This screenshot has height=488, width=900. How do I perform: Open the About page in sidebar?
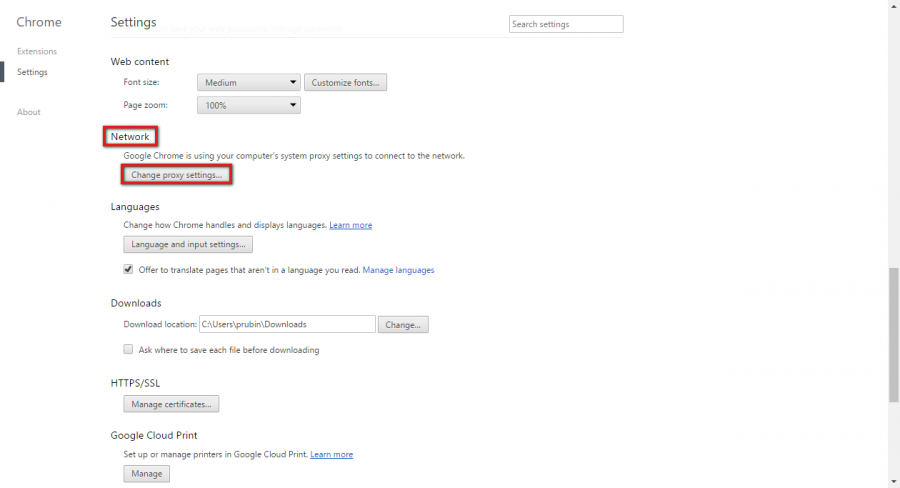pos(29,112)
